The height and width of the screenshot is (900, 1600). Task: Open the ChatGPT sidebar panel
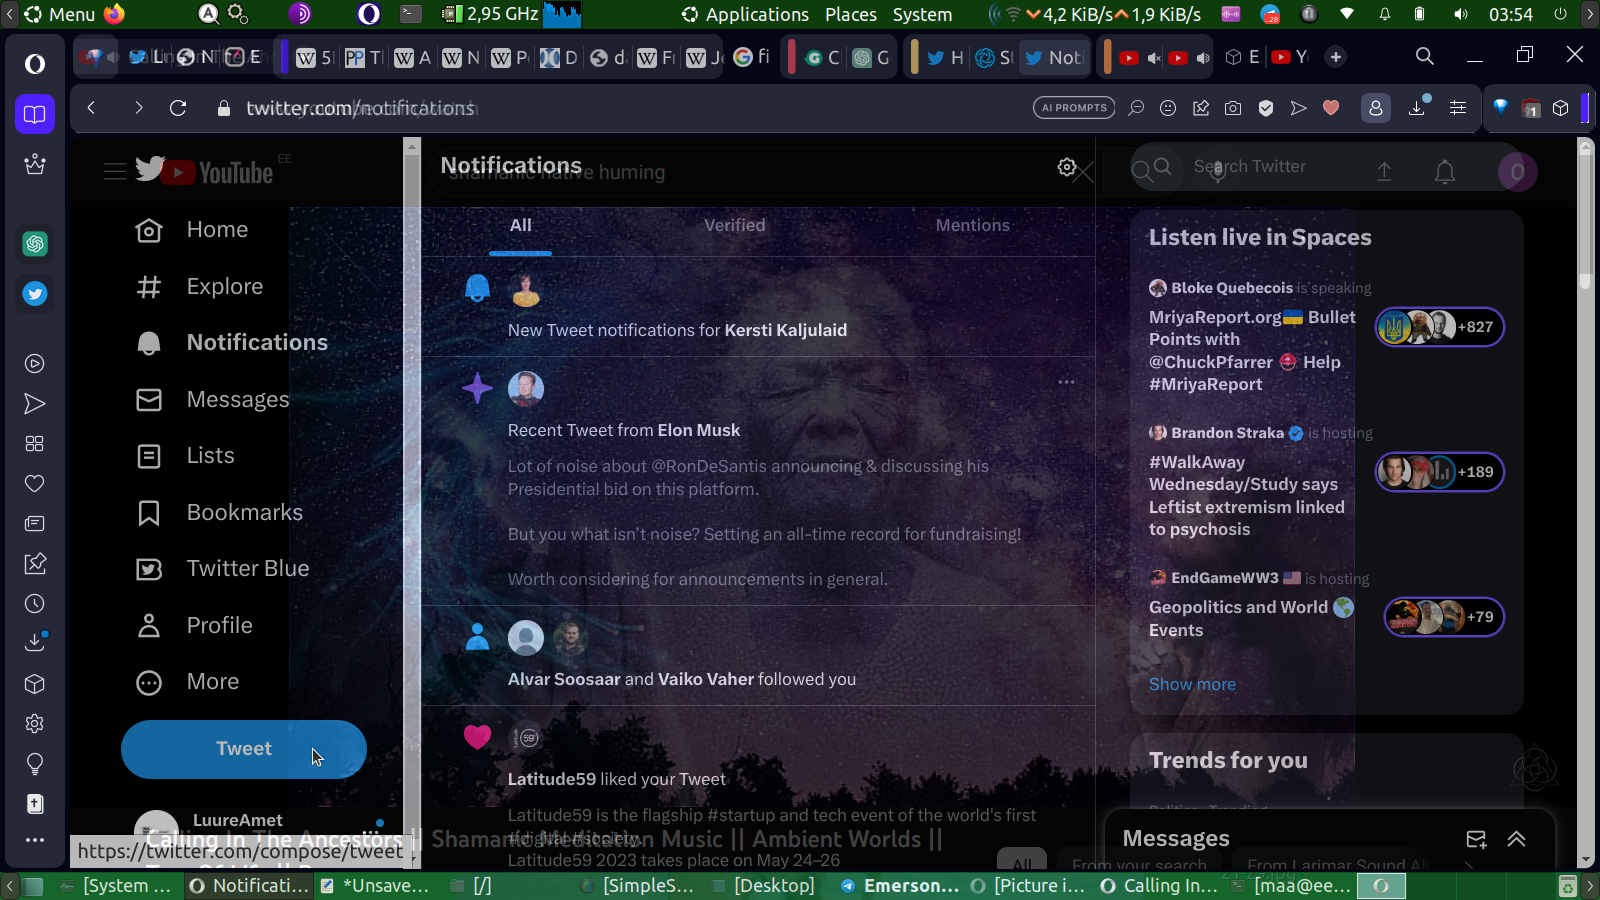click(x=35, y=244)
